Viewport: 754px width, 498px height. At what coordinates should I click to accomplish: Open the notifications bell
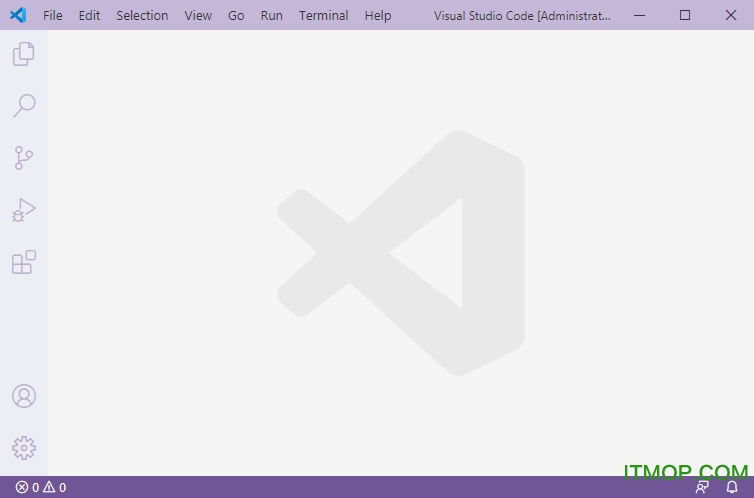click(732, 487)
